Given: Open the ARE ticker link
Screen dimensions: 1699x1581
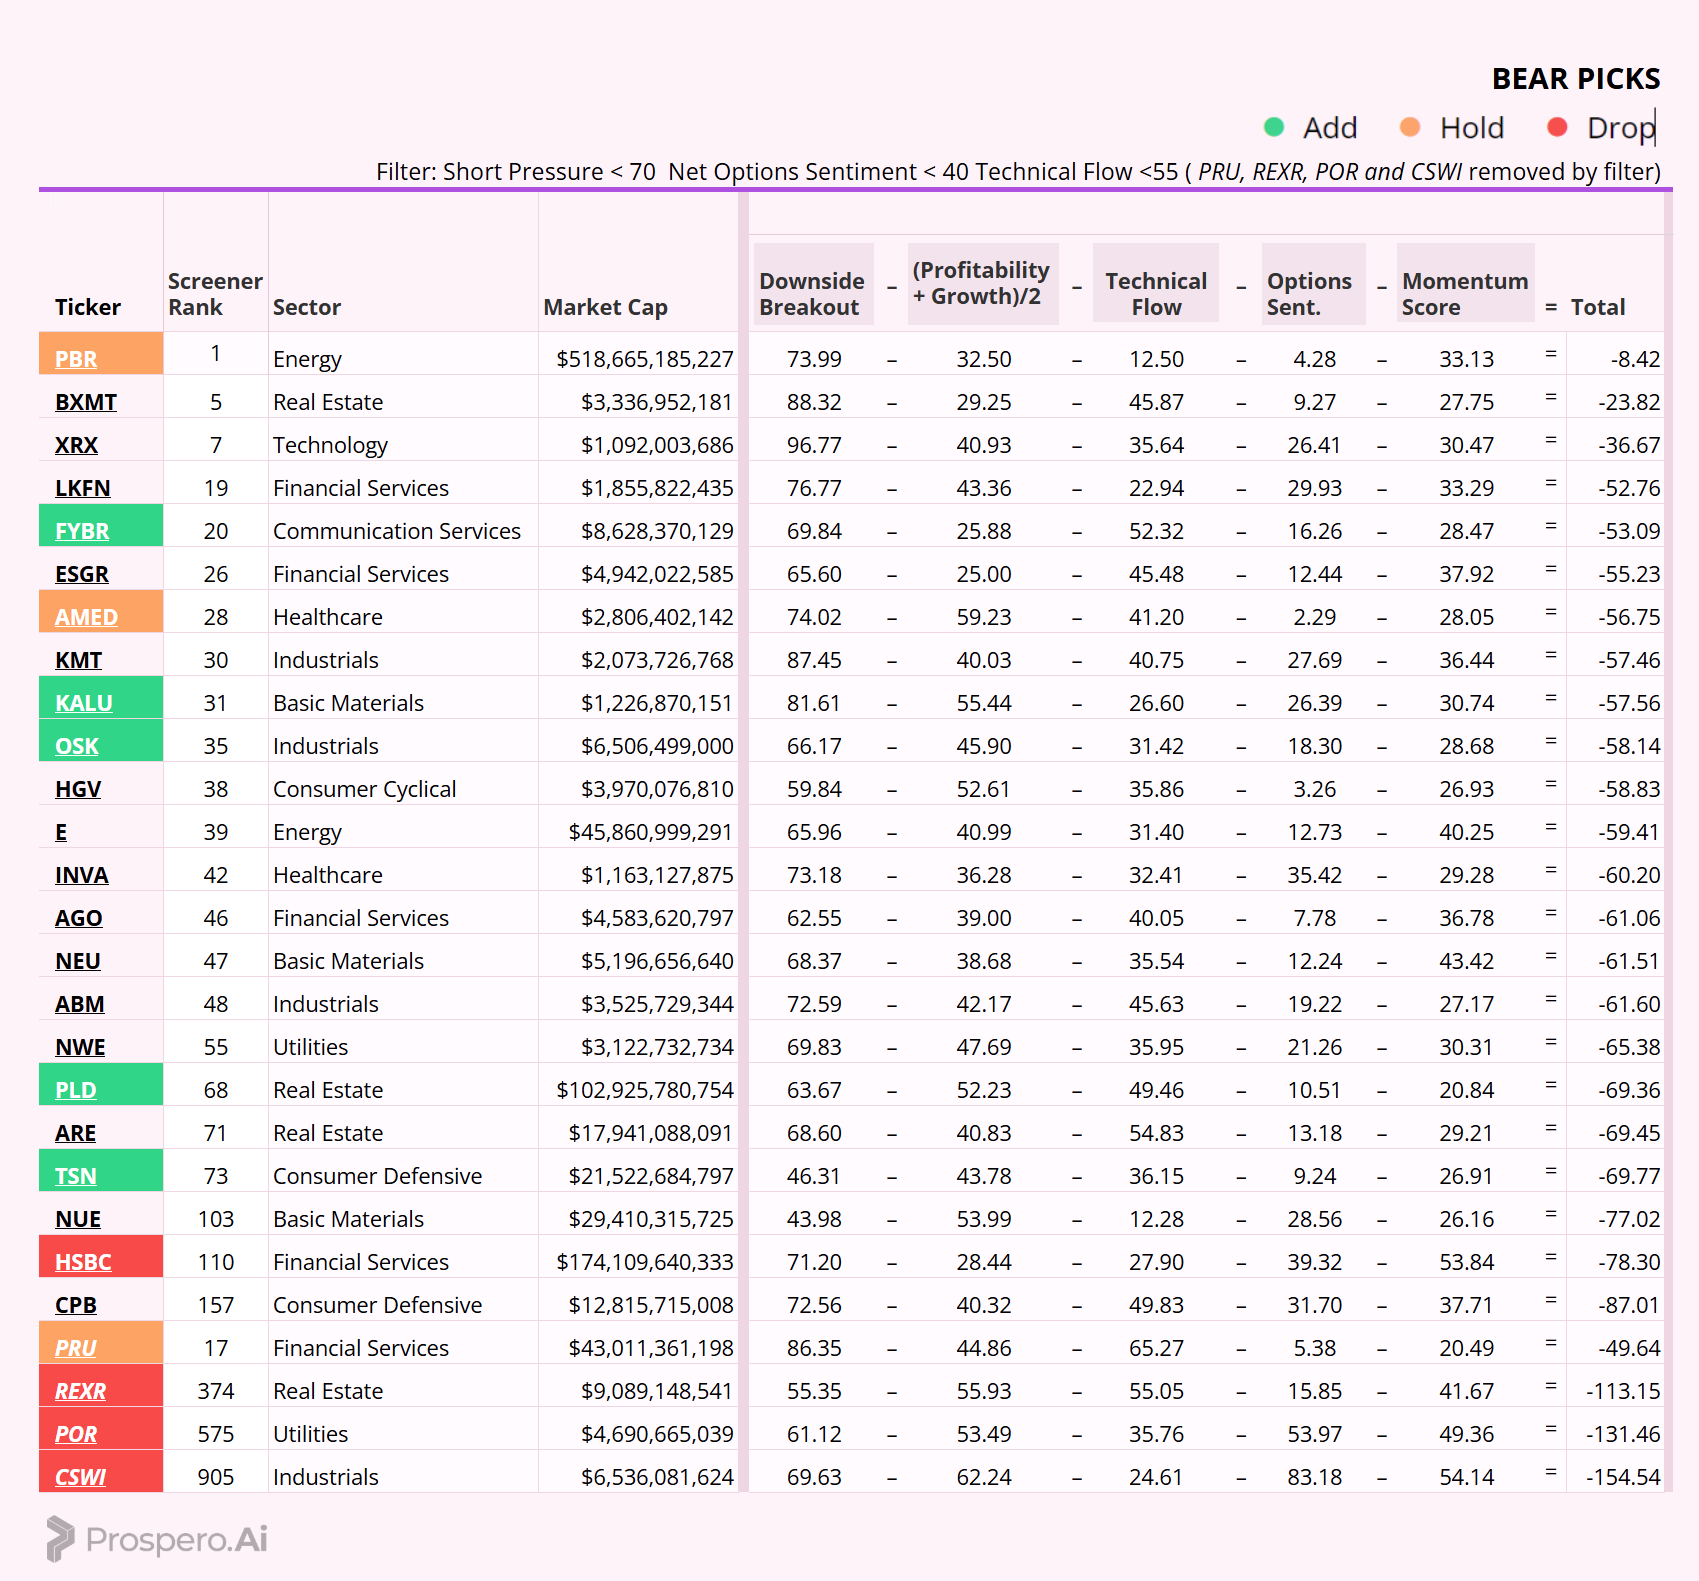Looking at the screenshot, I should [76, 1133].
